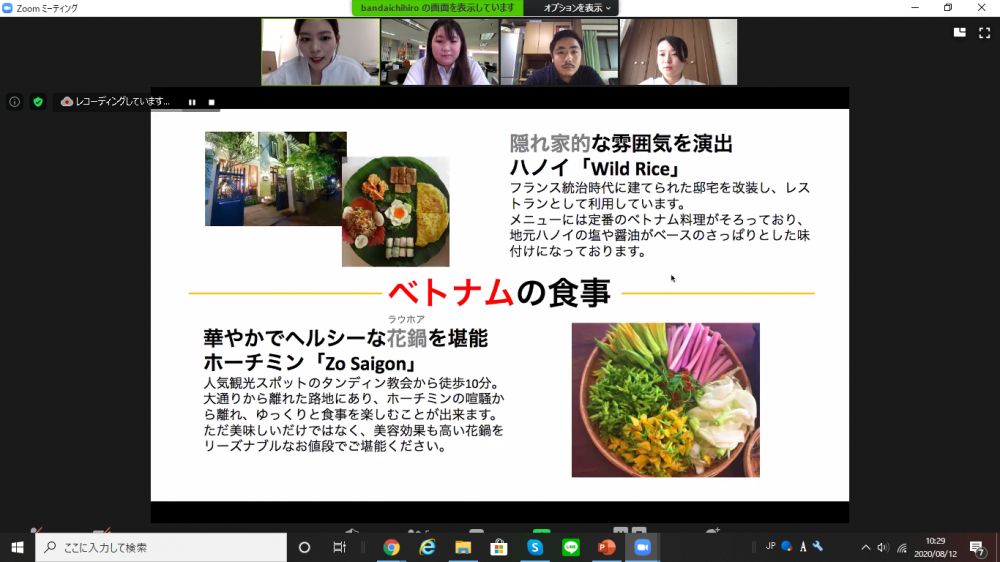This screenshot has width=1000, height=562.
Task: Open Internet Explorer from the taskbar
Action: [x=427, y=547]
